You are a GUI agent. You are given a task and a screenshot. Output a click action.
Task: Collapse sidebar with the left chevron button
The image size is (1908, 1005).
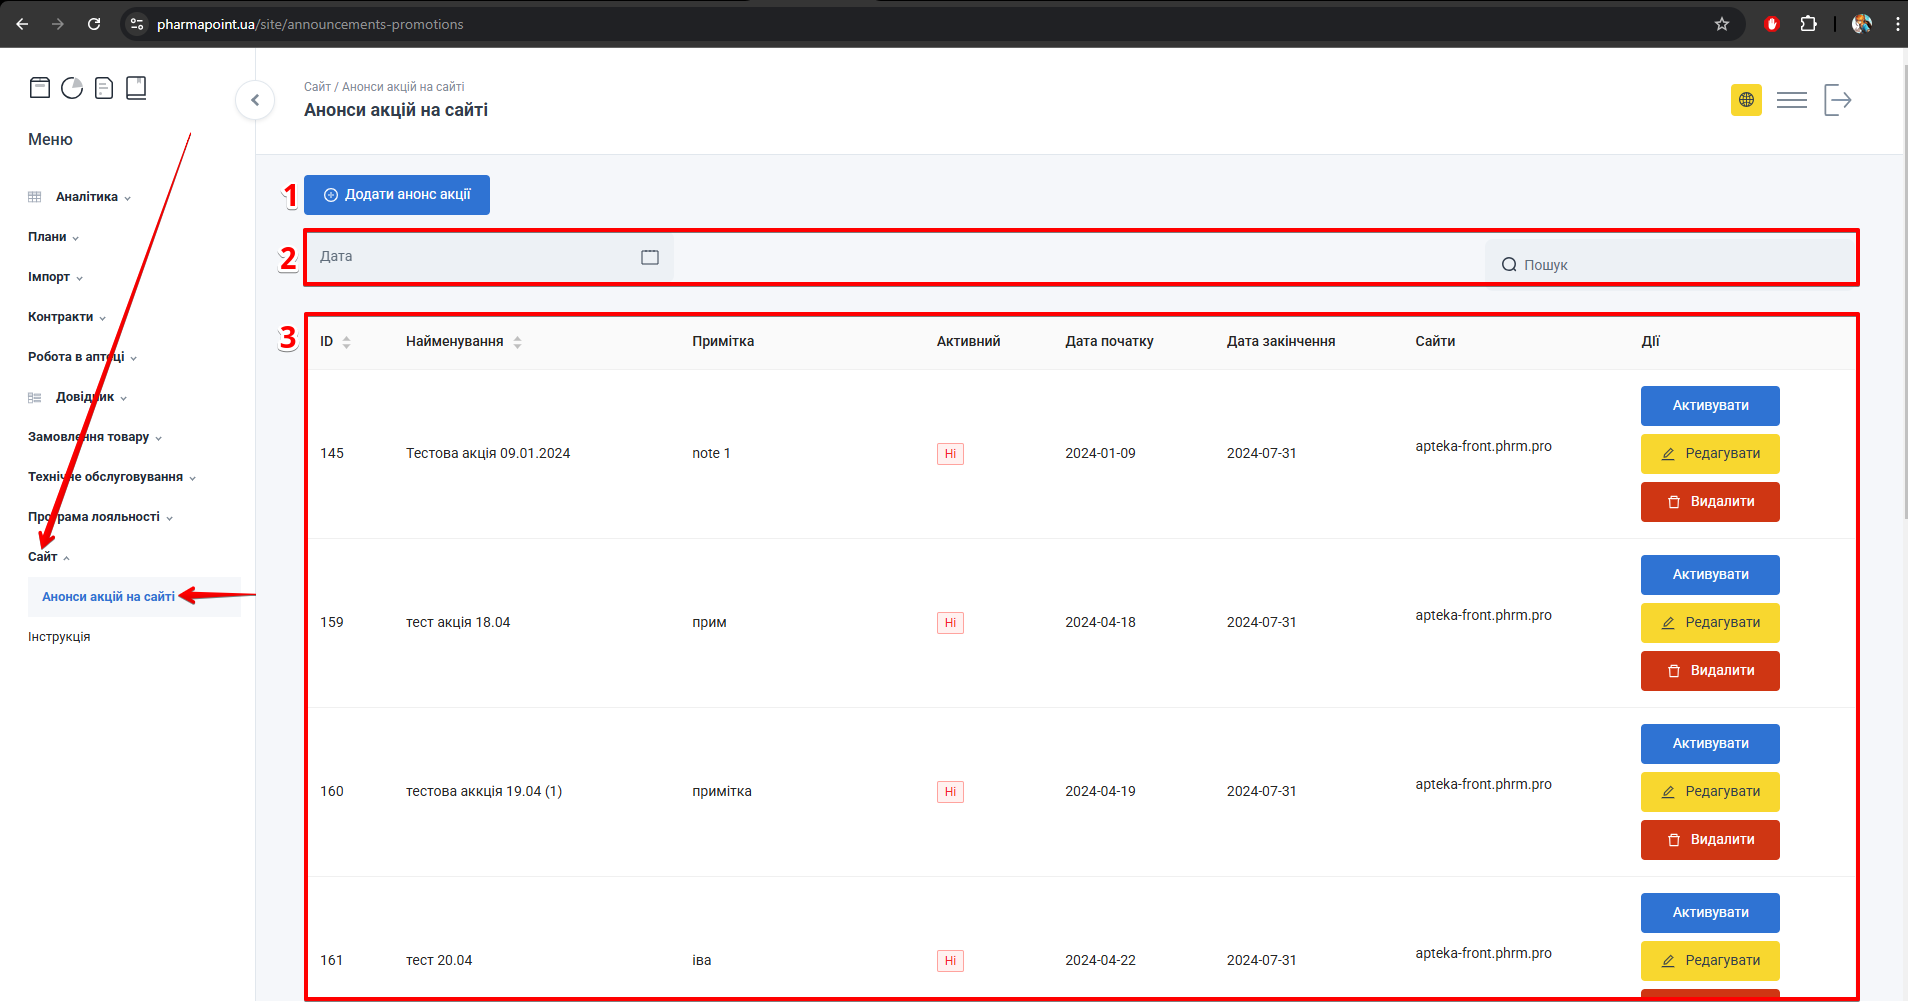(255, 100)
